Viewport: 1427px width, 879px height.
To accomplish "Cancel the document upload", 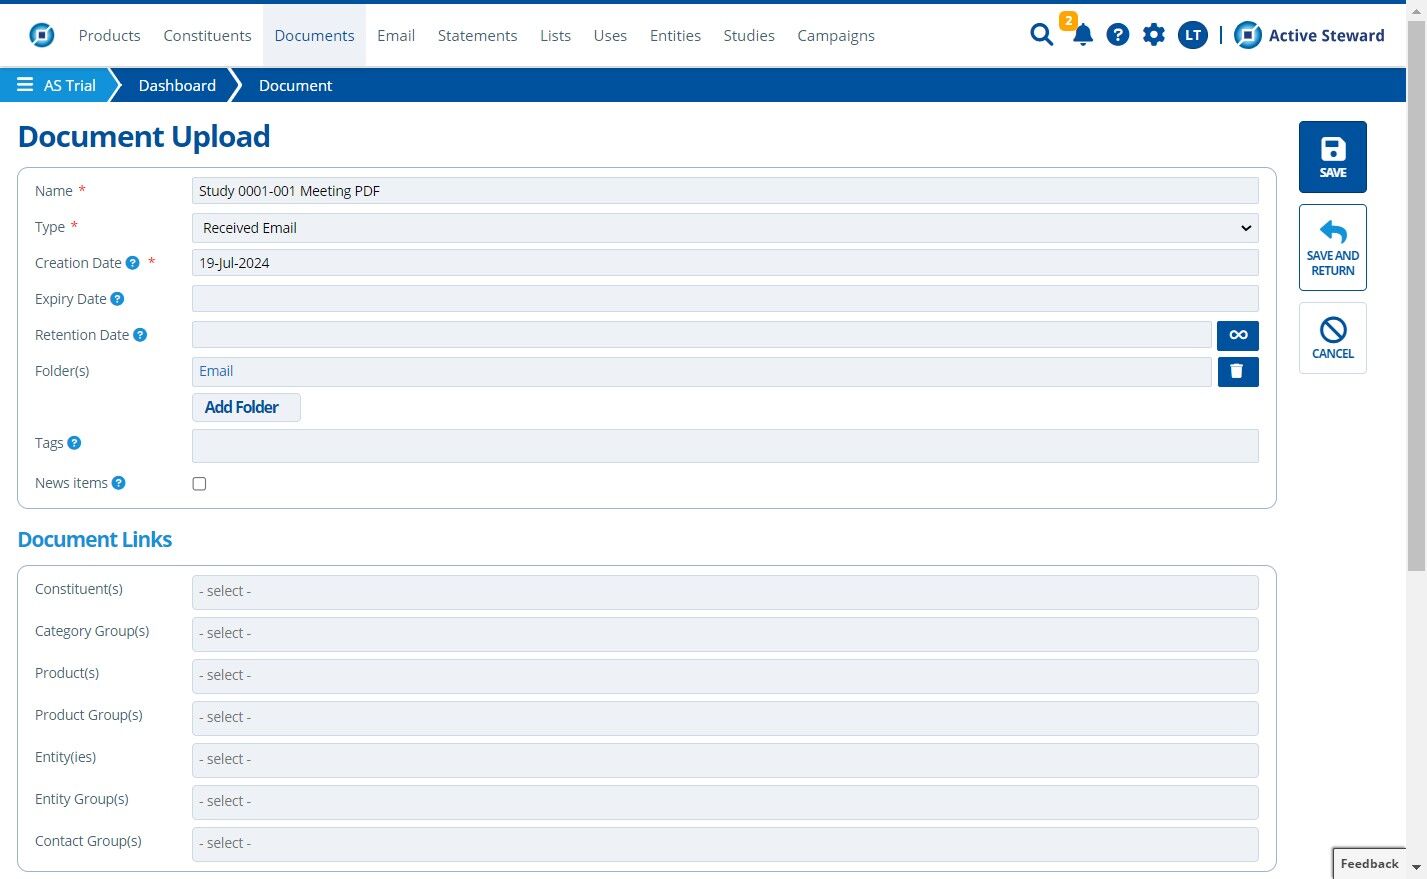I will point(1332,339).
